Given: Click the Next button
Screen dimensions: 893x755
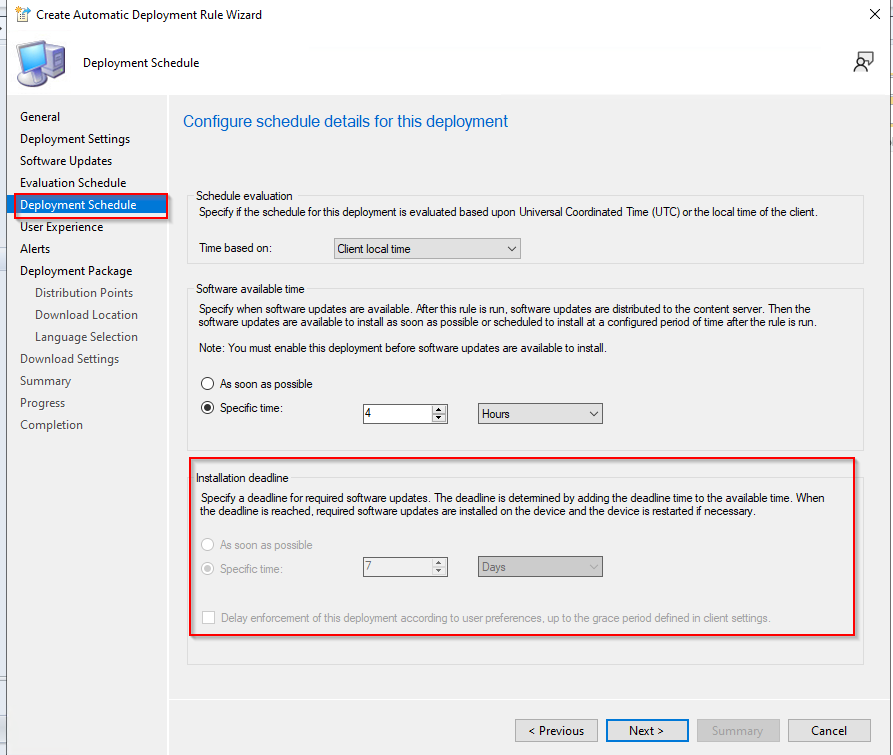Looking at the screenshot, I should click(x=646, y=730).
